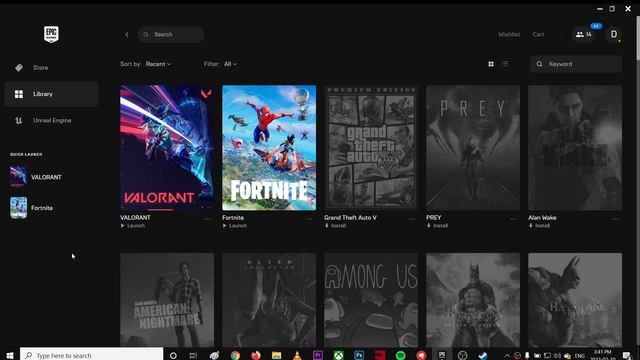
Task: Click the top Search field
Action: (x=171, y=35)
